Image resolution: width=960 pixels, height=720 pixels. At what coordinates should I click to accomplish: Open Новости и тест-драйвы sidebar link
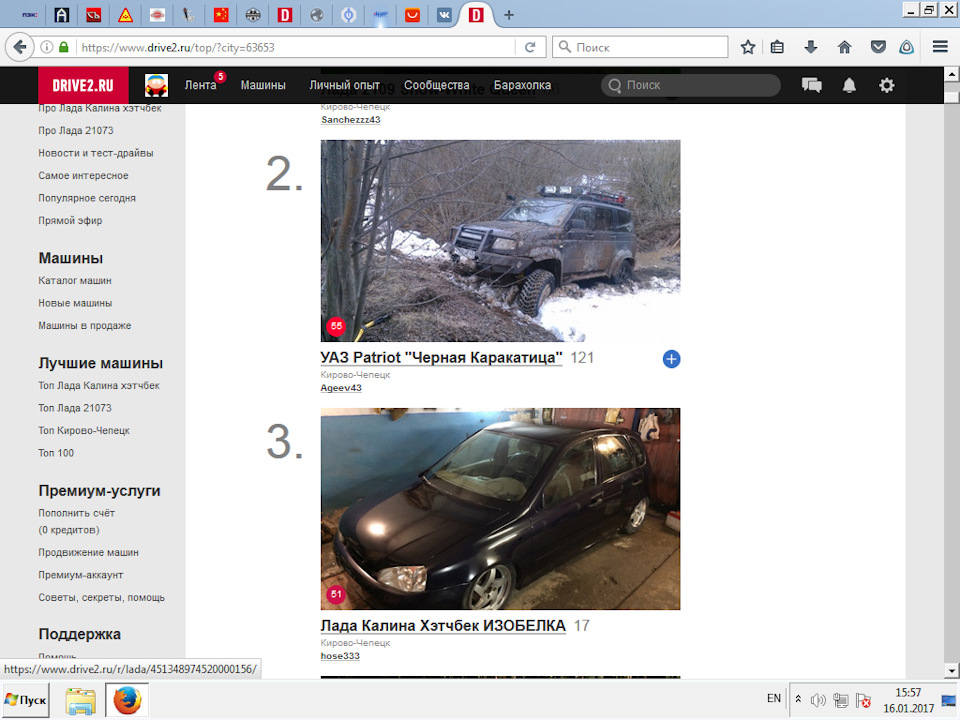pos(96,153)
